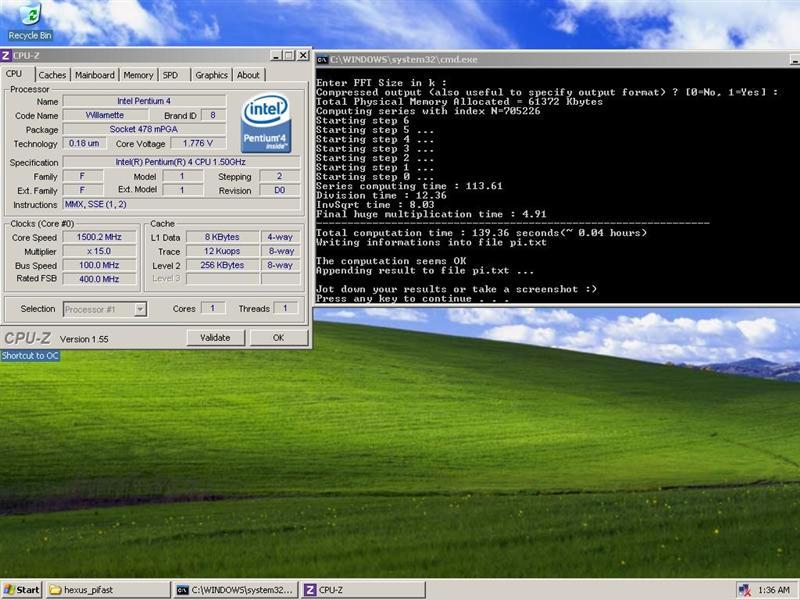Click the Revision value D0
Screen dimensions: 800x600
pyautogui.click(x=280, y=190)
